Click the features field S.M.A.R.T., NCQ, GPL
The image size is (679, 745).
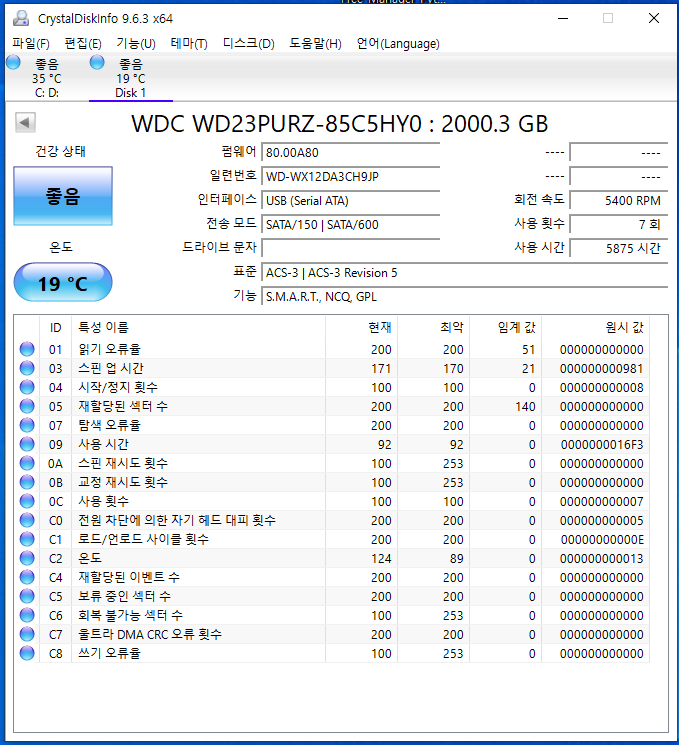click(x=465, y=296)
